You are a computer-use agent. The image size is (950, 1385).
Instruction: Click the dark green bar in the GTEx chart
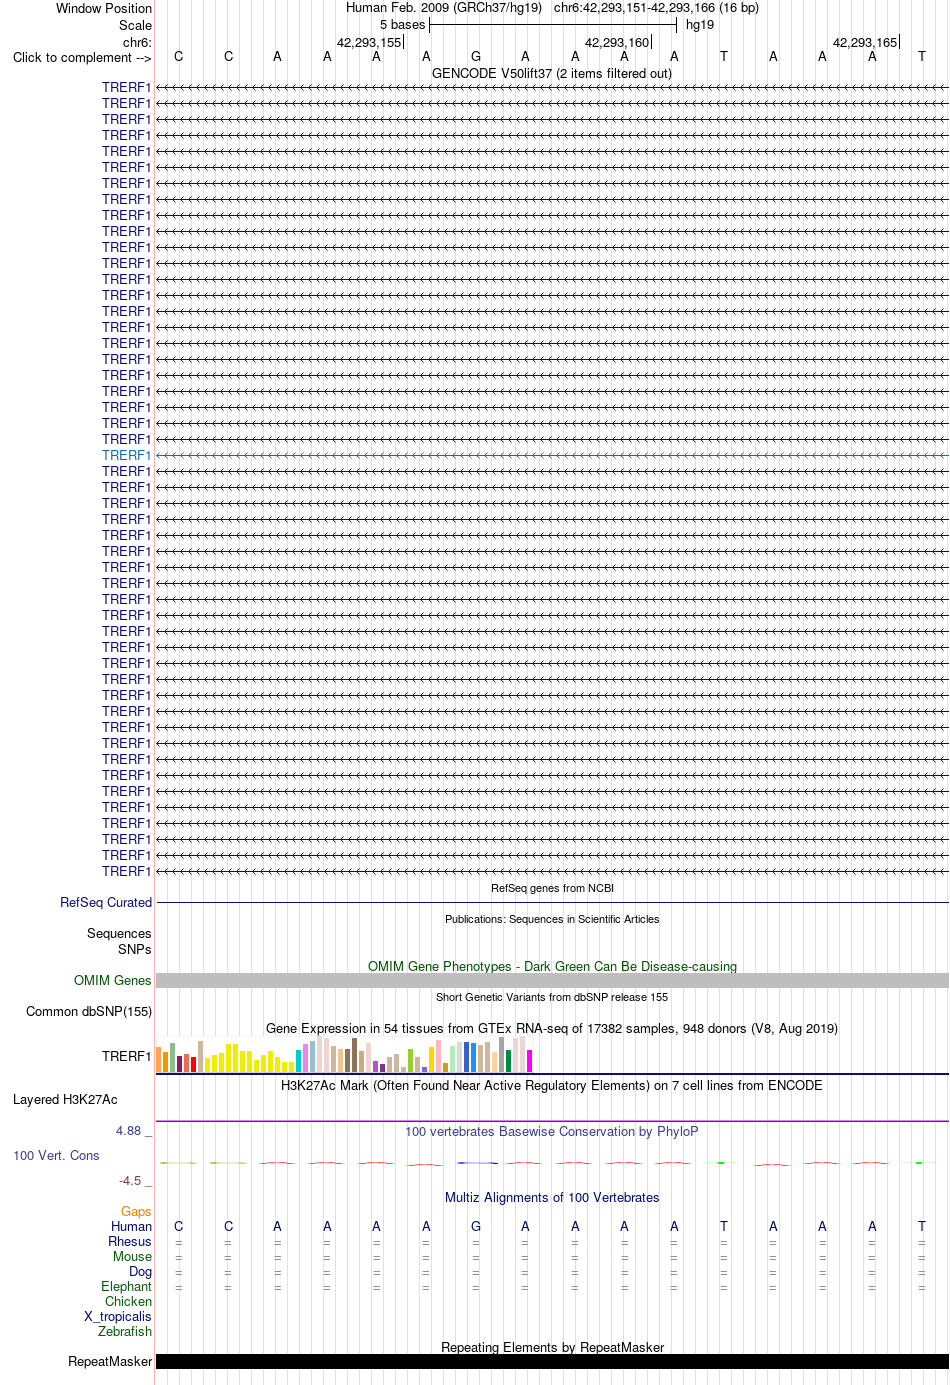[x=509, y=1061]
